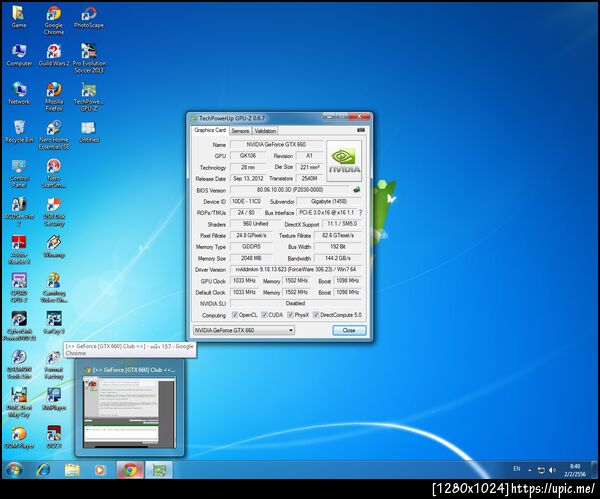Click the volume speaker tray icon

[552, 470]
